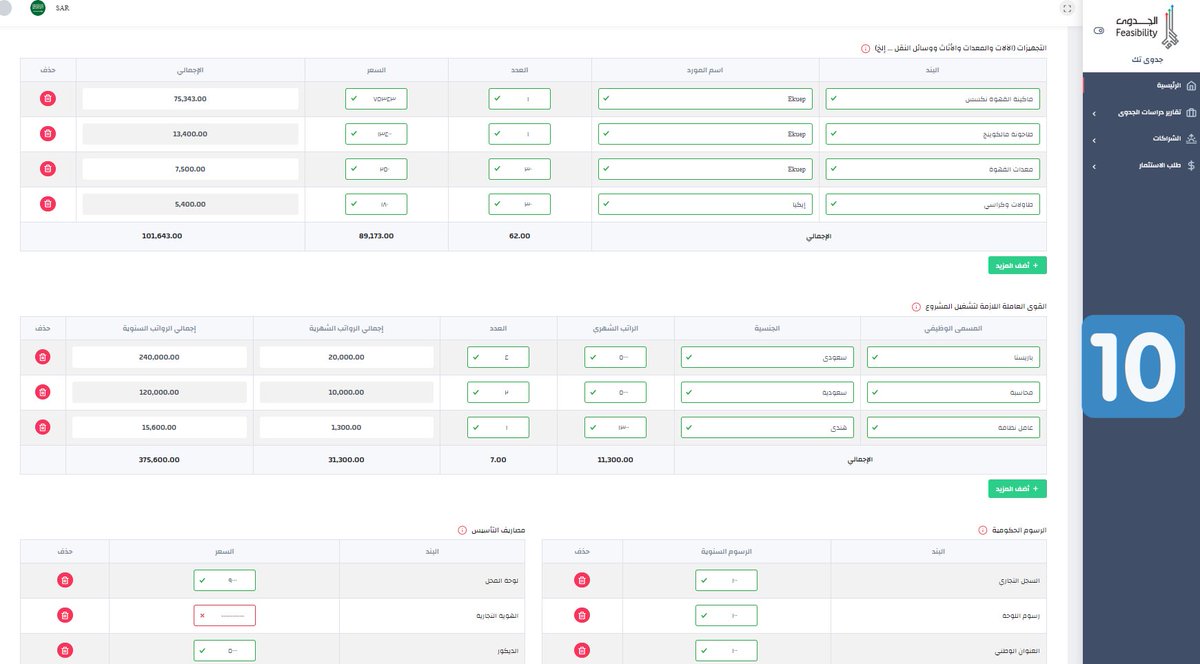Click the partnerships sidebar icon
1200x664 pixels.
coord(1190,139)
